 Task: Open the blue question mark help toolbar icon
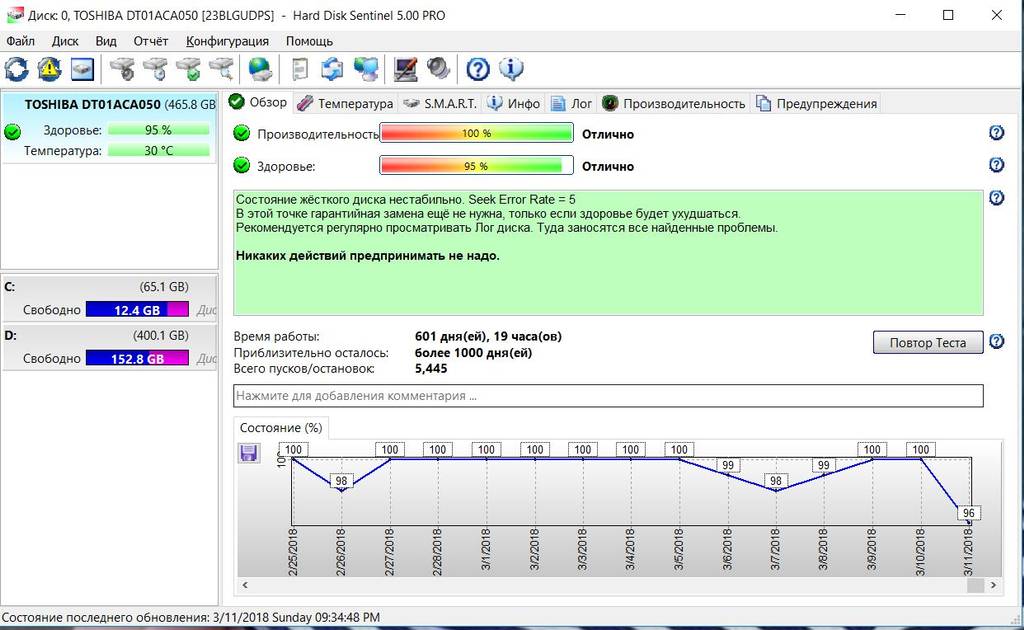478,69
